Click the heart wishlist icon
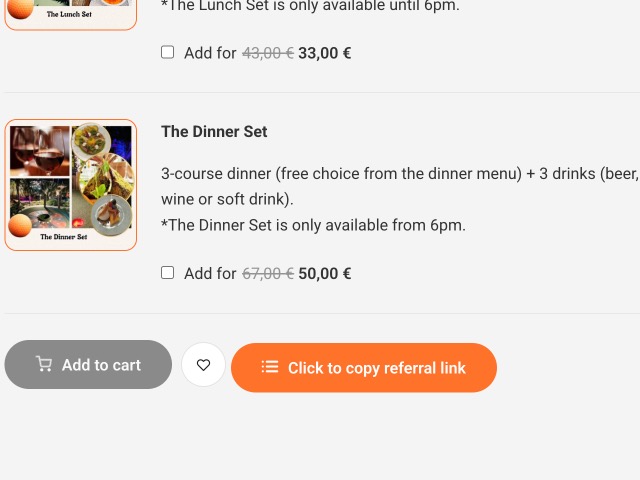The height and width of the screenshot is (480, 640). click(203, 365)
